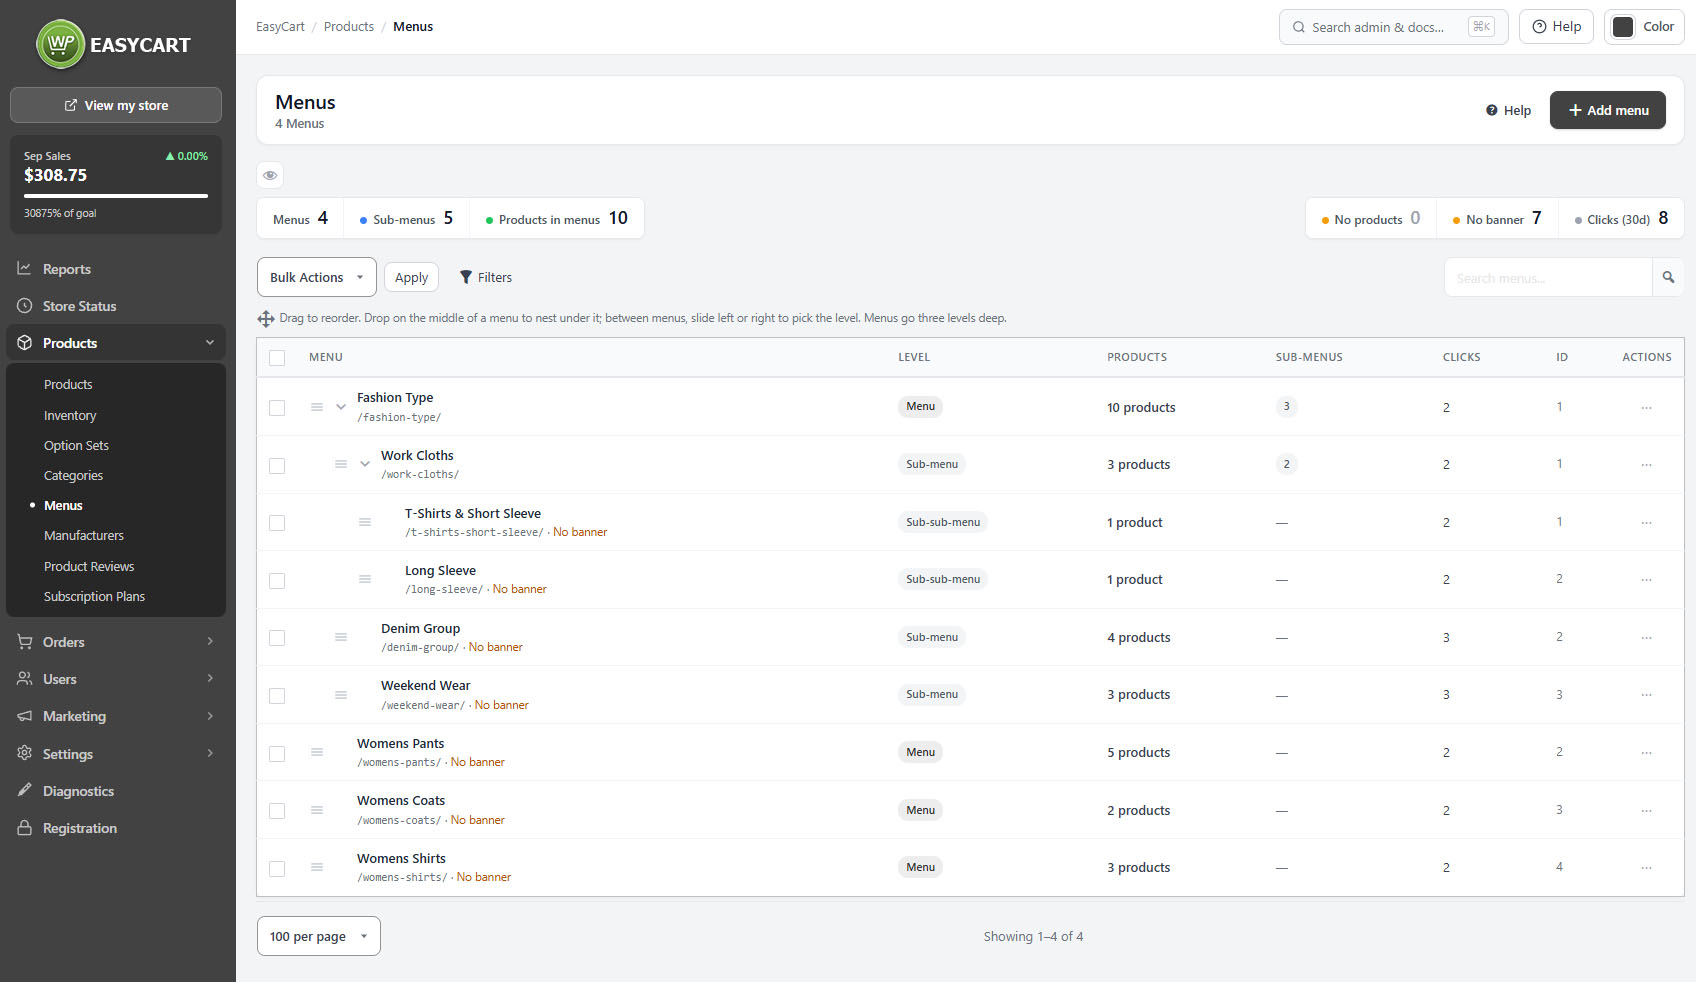Image resolution: width=1696 pixels, height=982 pixels.
Task: Open the 100 per page dropdown
Action: pos(319,936)
